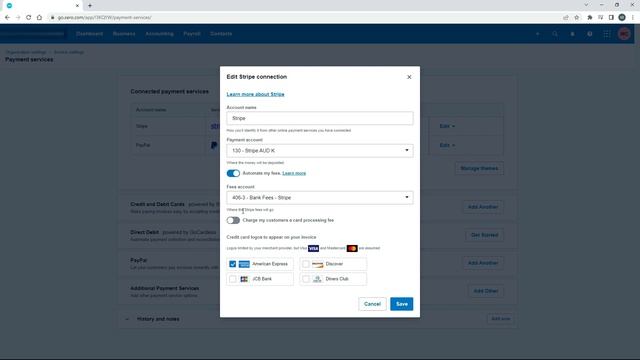Click Add Another for Credit and Debit Cards
The width and height of the screenshot is (640, 360).
pos(483,207)
